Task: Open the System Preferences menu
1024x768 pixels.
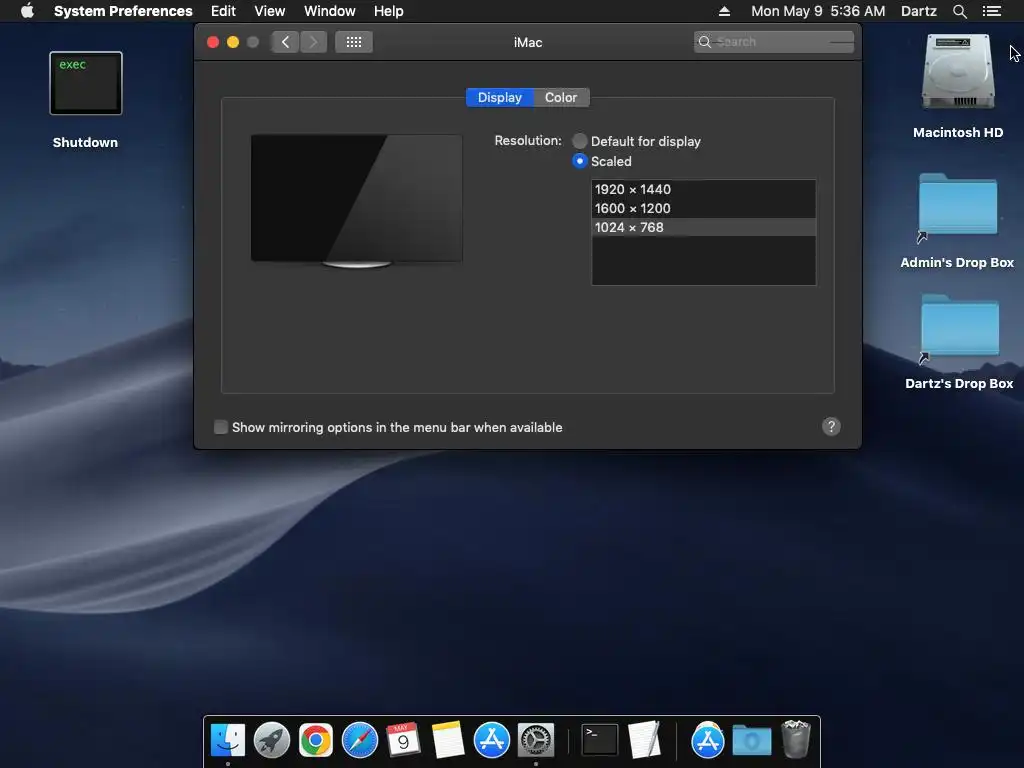Action: pyautogui.click(x=123, y=11)
